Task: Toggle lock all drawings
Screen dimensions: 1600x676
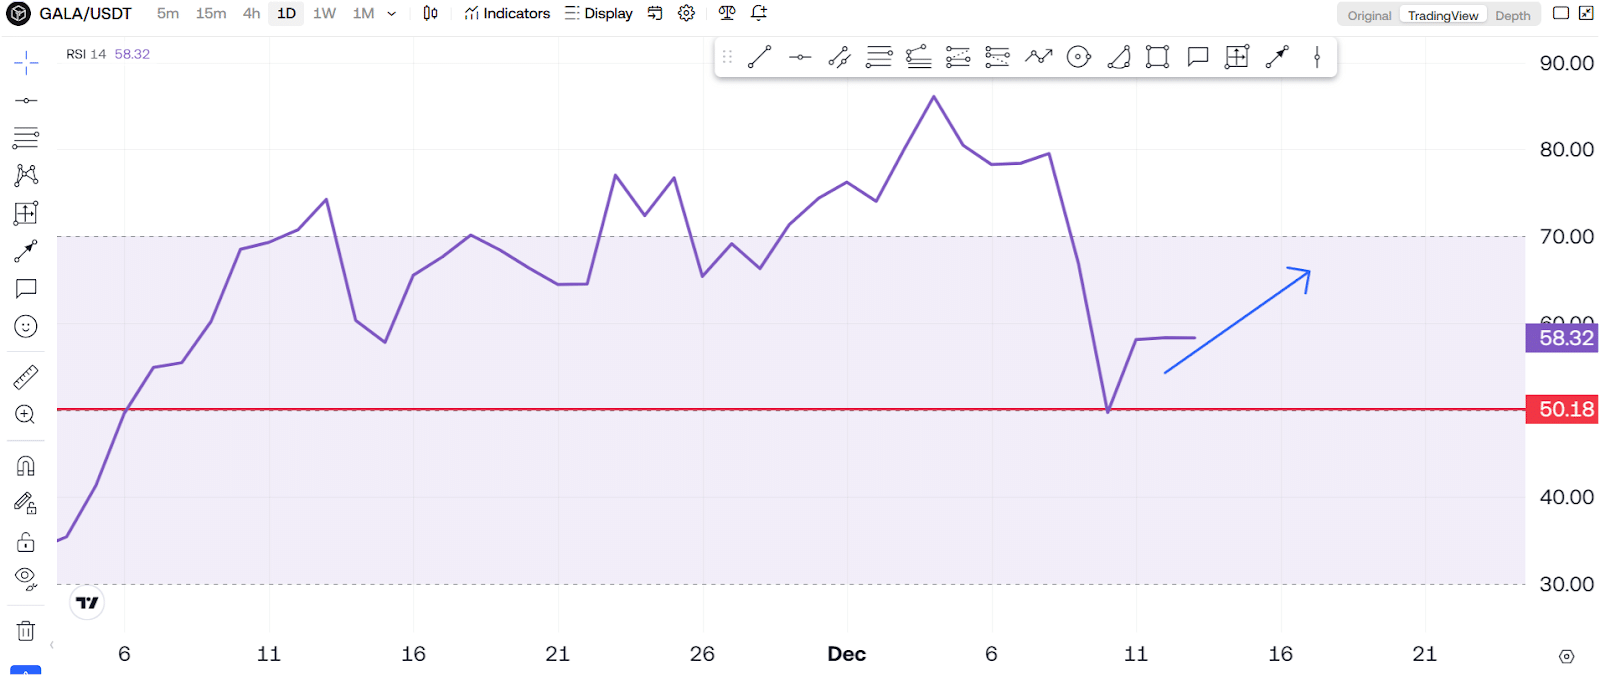Action: [x=26, y=542]
